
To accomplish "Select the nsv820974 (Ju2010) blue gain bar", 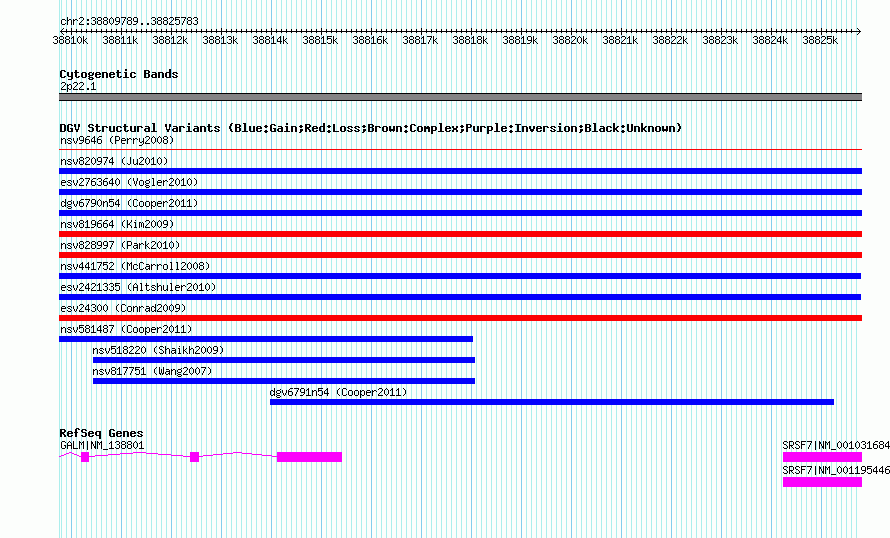I will (x=460, y=171).
